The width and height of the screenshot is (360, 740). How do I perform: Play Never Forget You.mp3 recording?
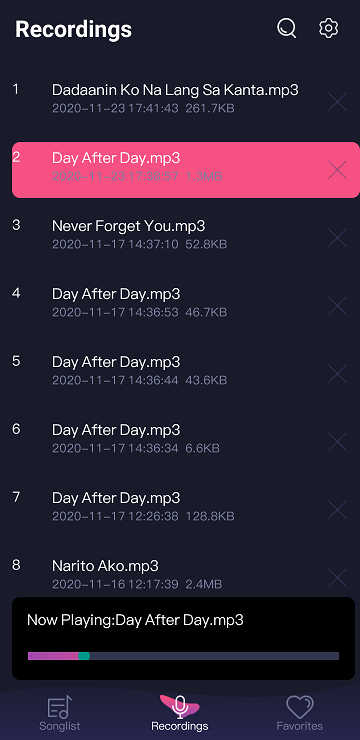128,226
